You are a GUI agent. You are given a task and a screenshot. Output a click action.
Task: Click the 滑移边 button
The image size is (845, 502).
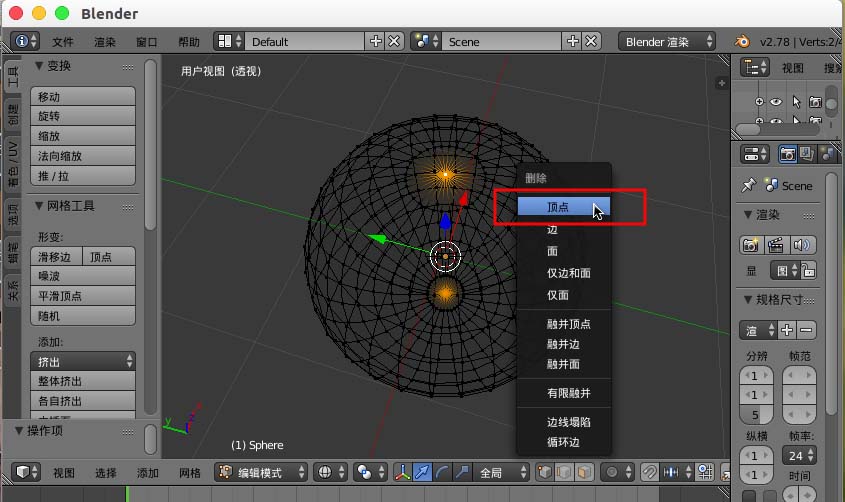[56, 256]
